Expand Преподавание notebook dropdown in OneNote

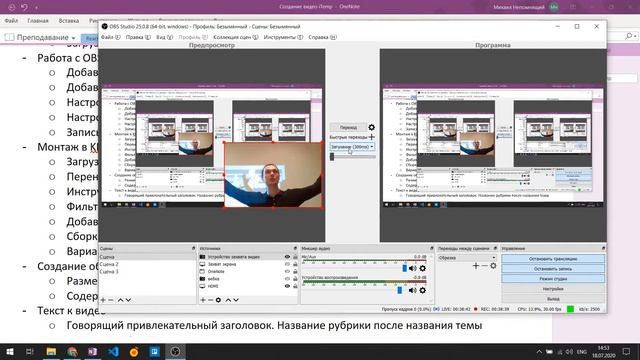[x=73, y=38]
